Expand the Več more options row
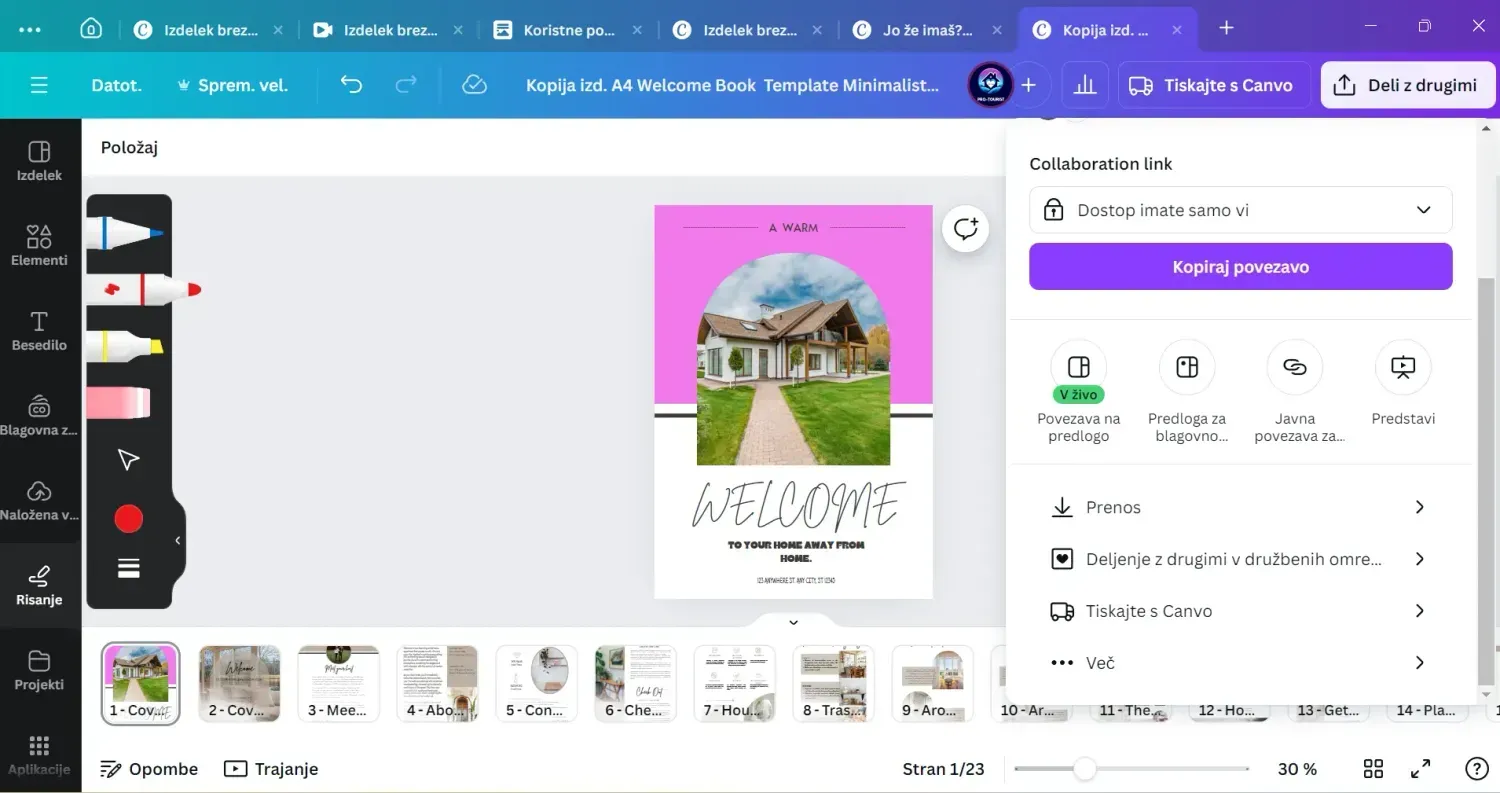Viewport: 1500px width, 793px height. pyautogui.click(x=1240, y=663)
